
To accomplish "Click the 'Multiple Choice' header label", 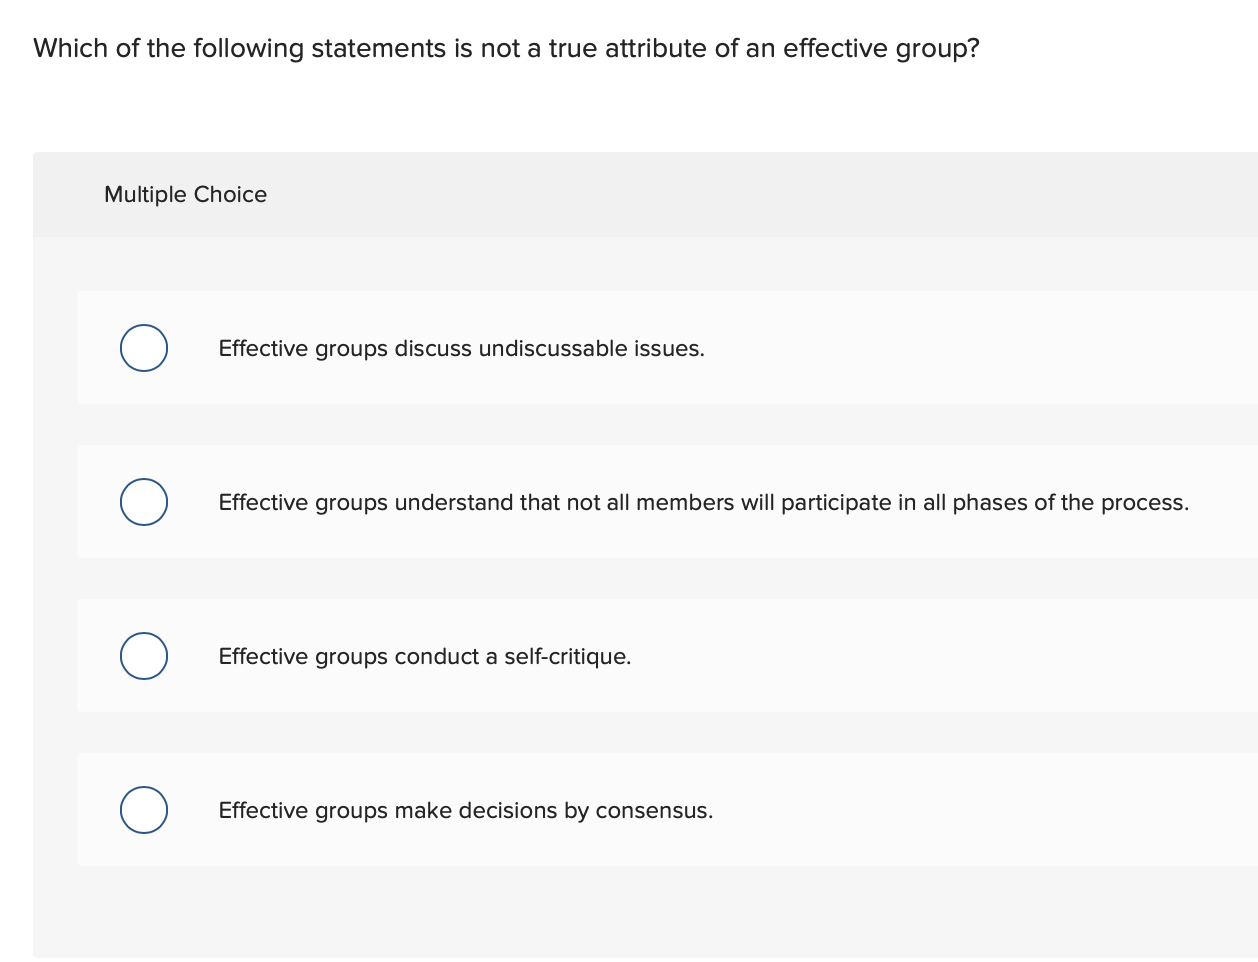I will [x=185, y=194].
